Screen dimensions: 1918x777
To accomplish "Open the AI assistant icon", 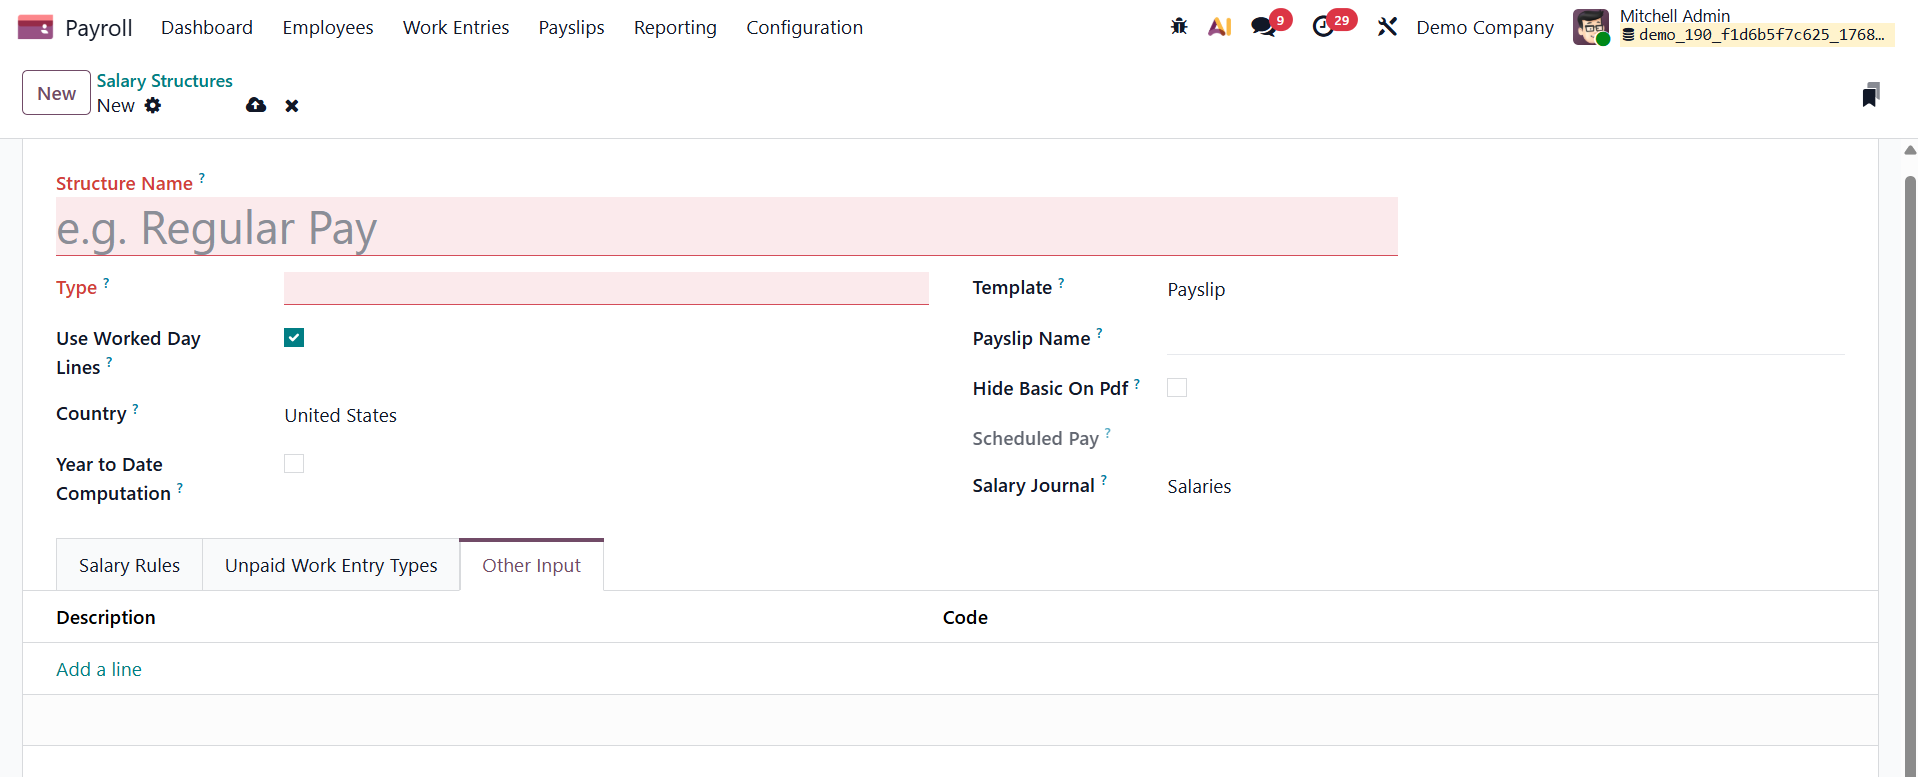I will (1219, 27).
